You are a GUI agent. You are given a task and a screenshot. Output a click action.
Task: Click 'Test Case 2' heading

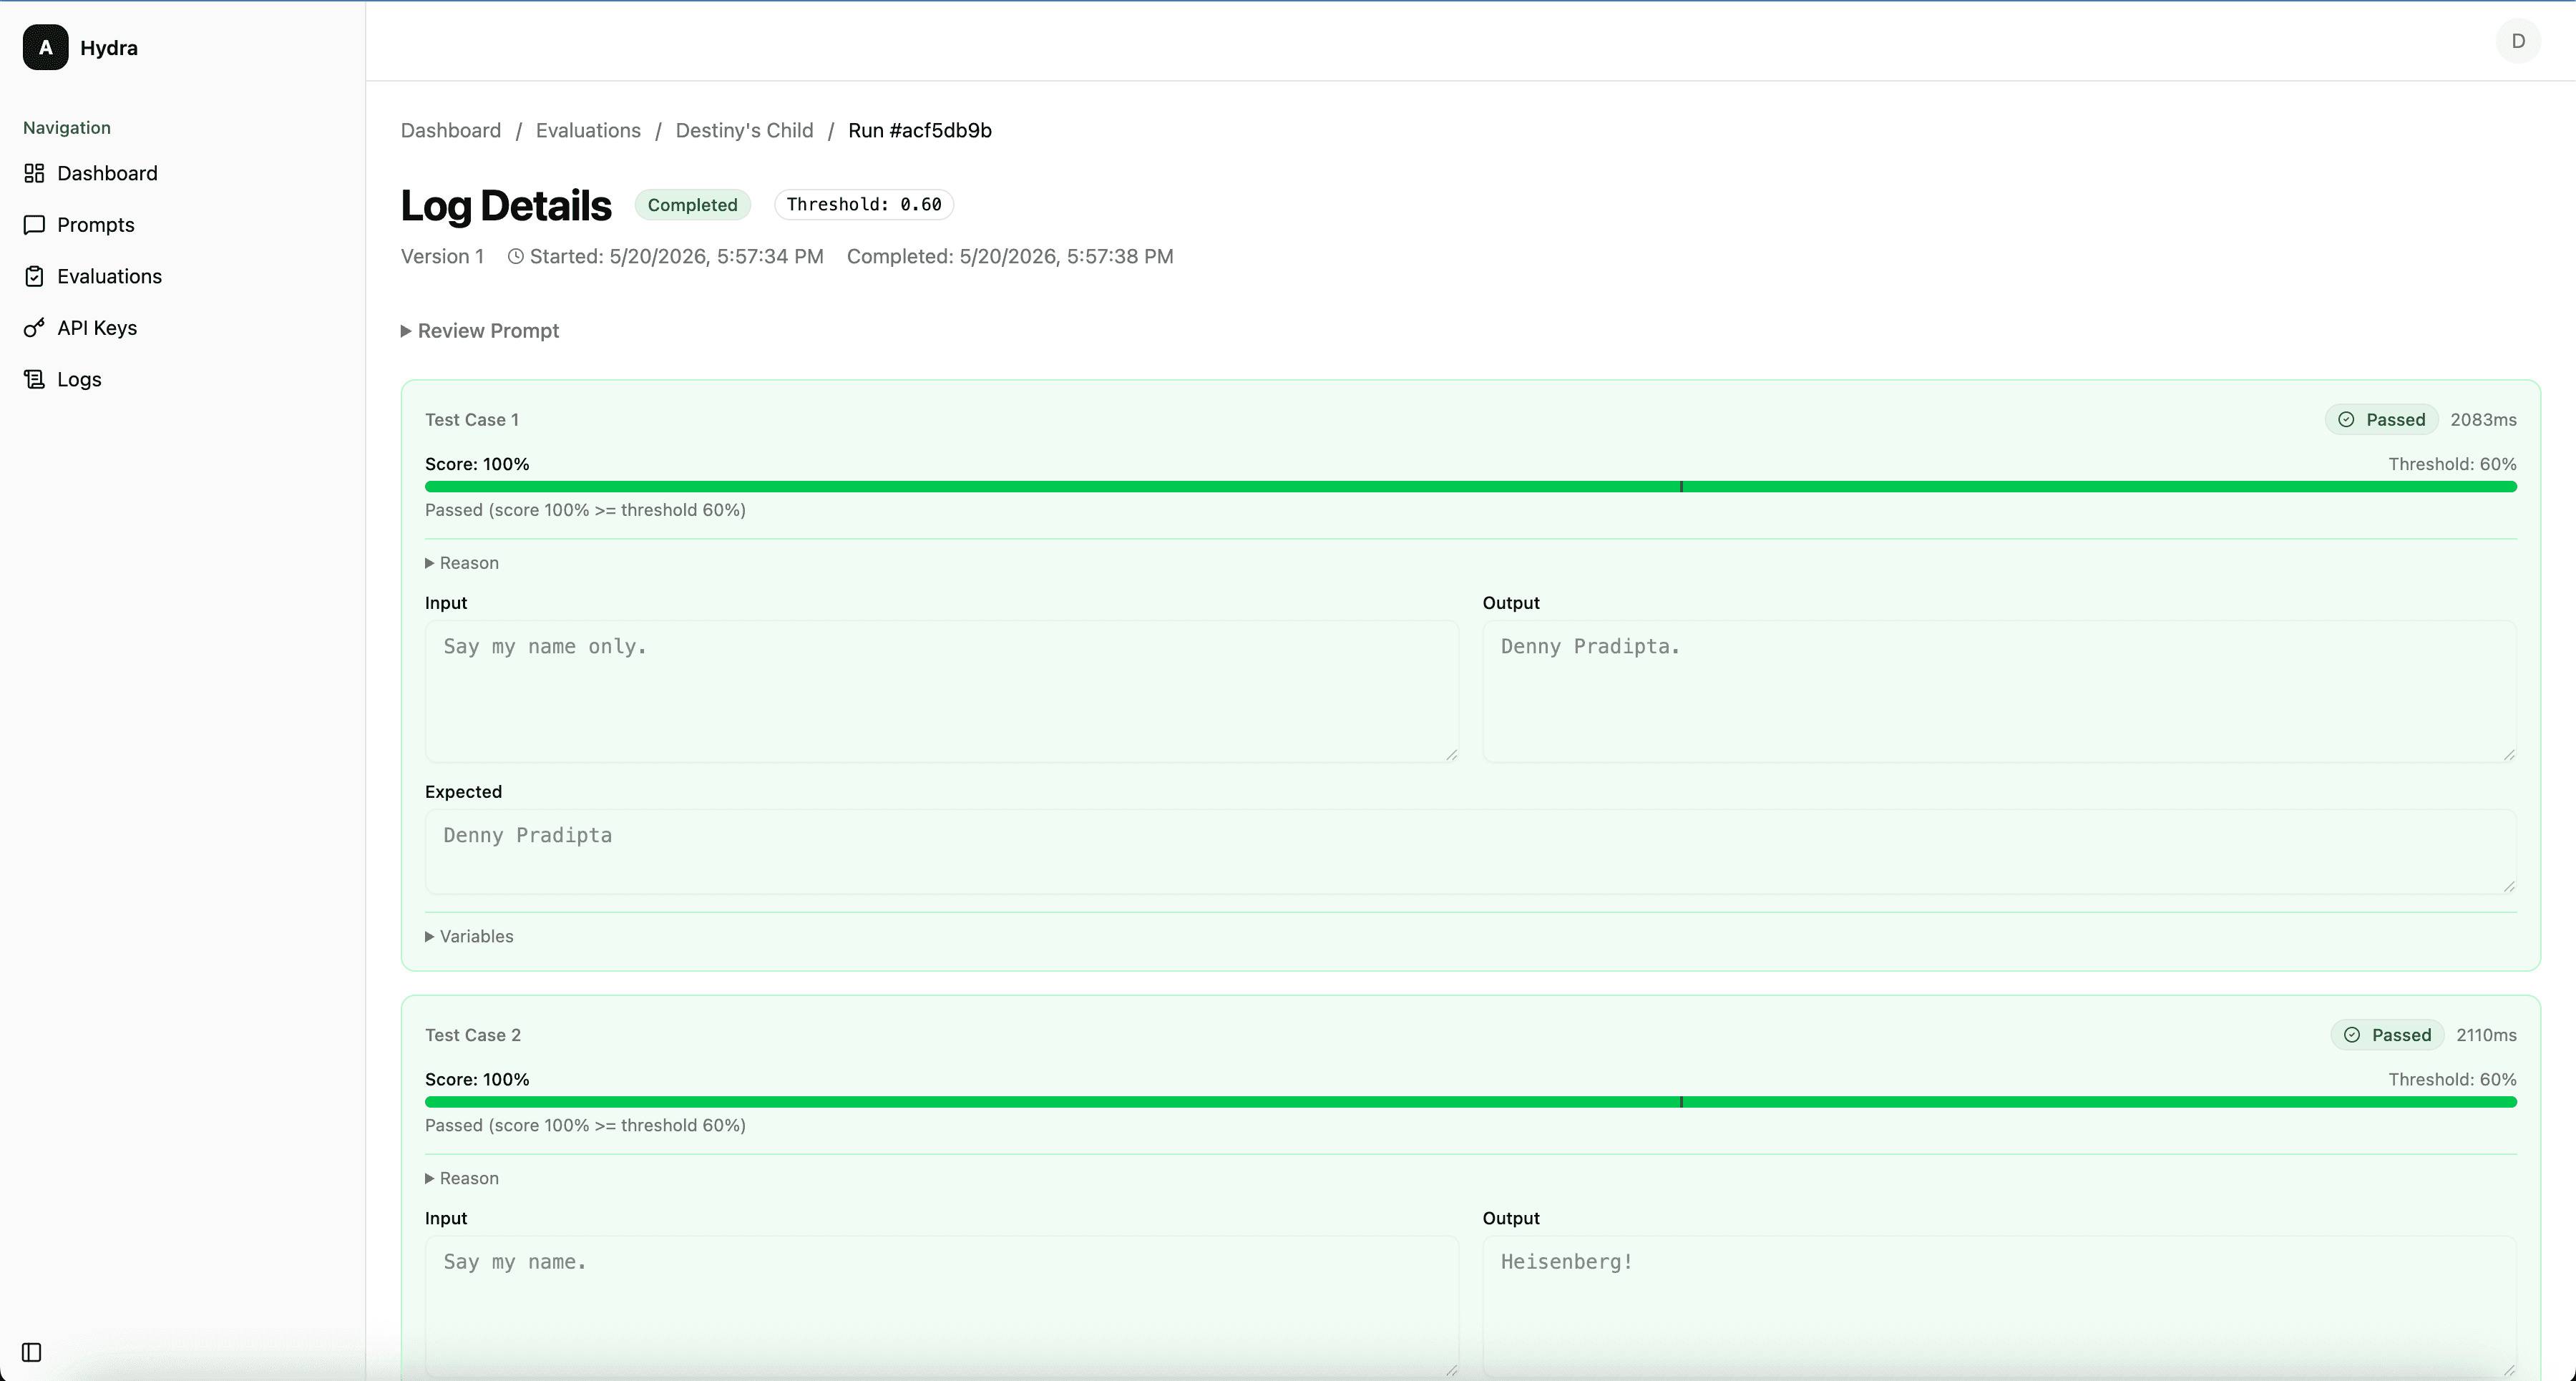[473, 1035]
